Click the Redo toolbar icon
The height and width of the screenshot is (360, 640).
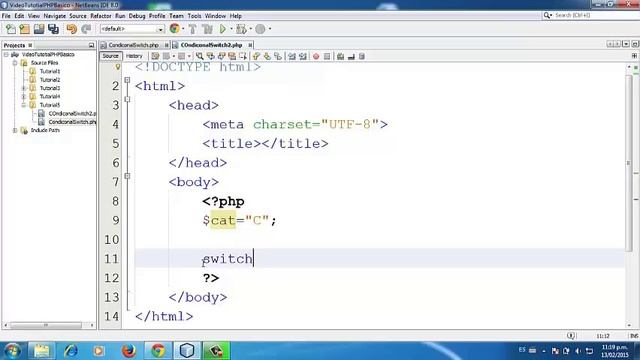coord(86,29)
